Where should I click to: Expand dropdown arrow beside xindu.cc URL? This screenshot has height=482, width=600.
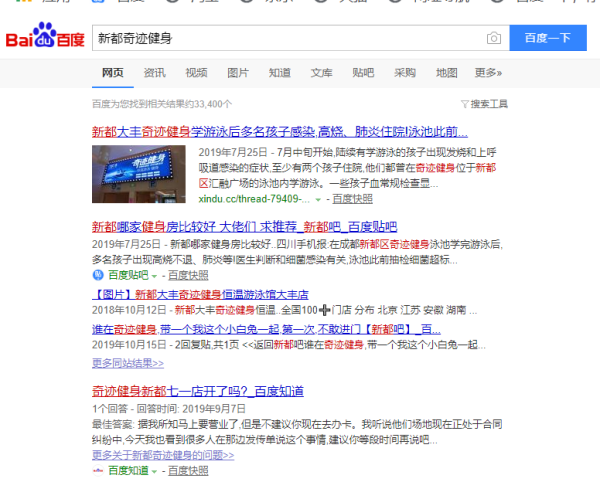318,200
